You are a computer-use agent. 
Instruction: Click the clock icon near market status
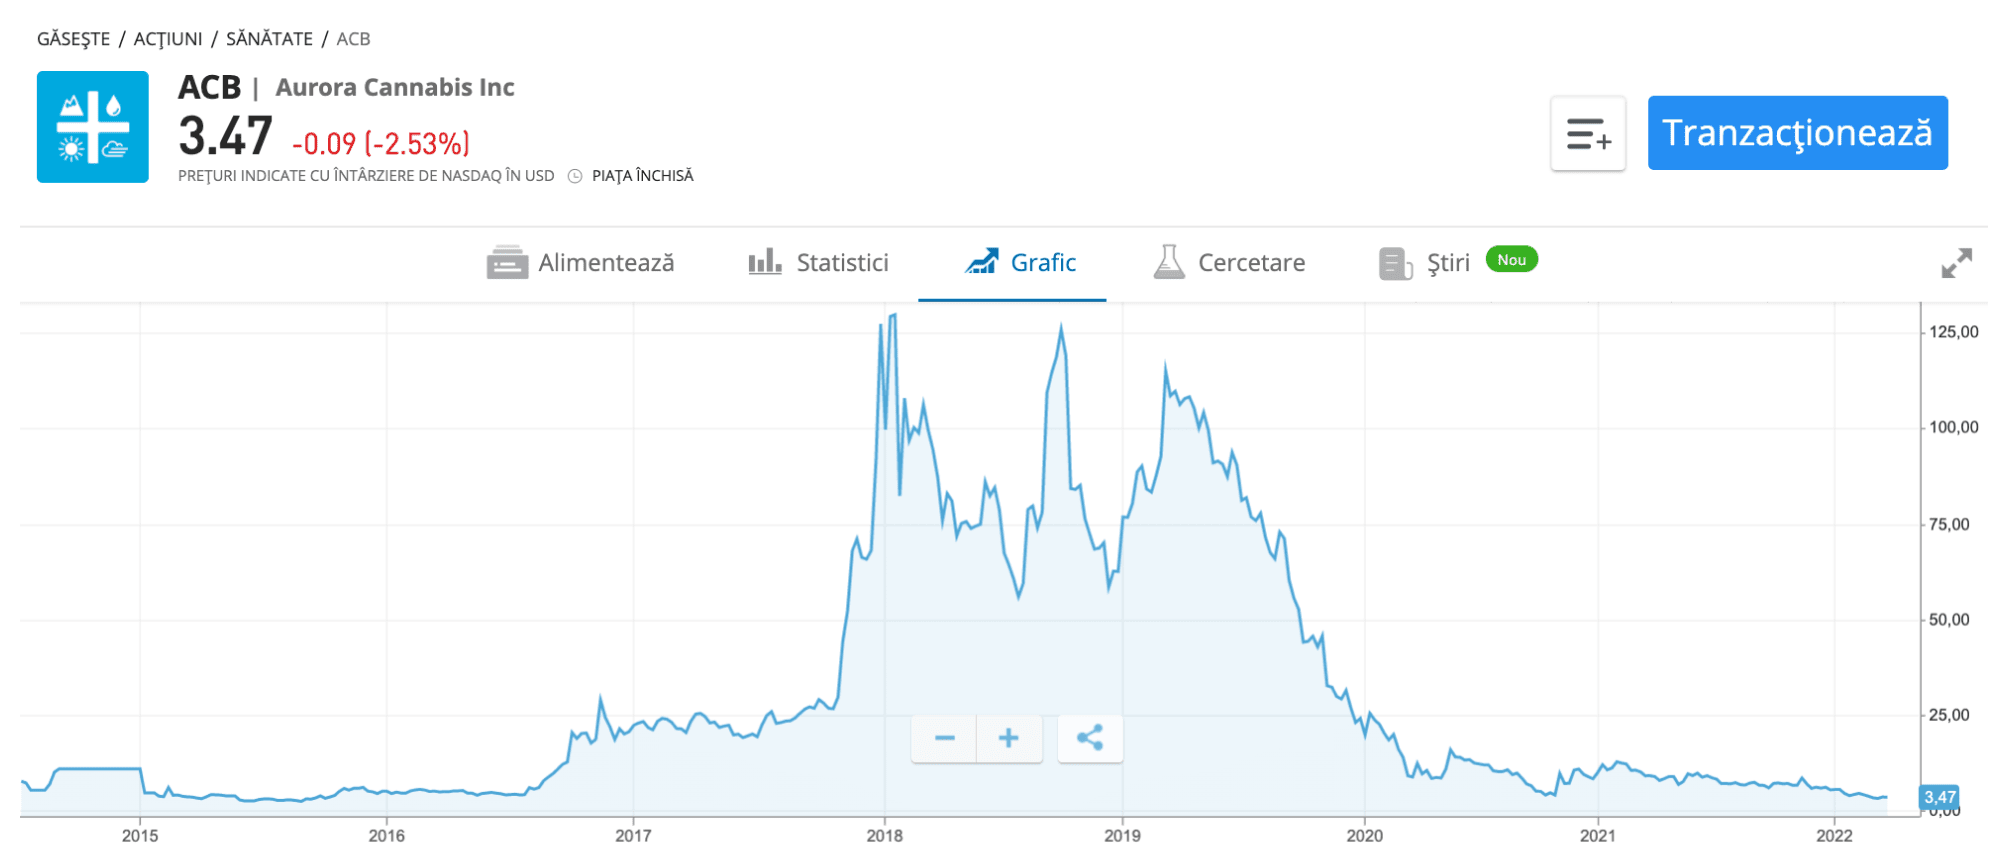coord(575,176)
